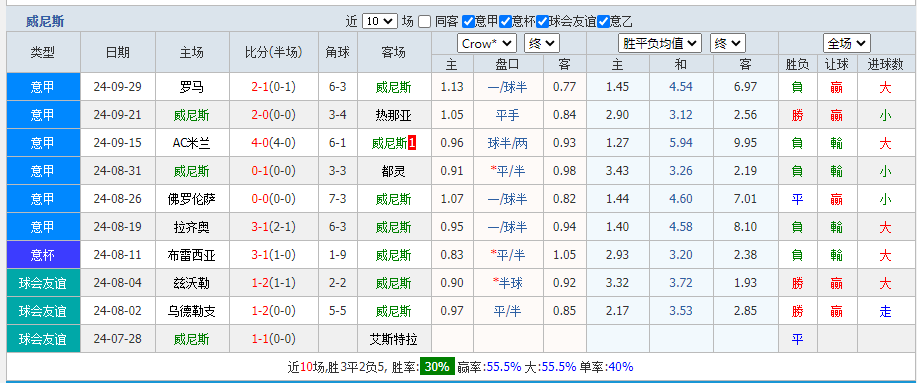Viewport: 917px width, 383px height.
Task: Click corner count 7-3 in 佛罗伦萨 row
Action: coord(337,199)
